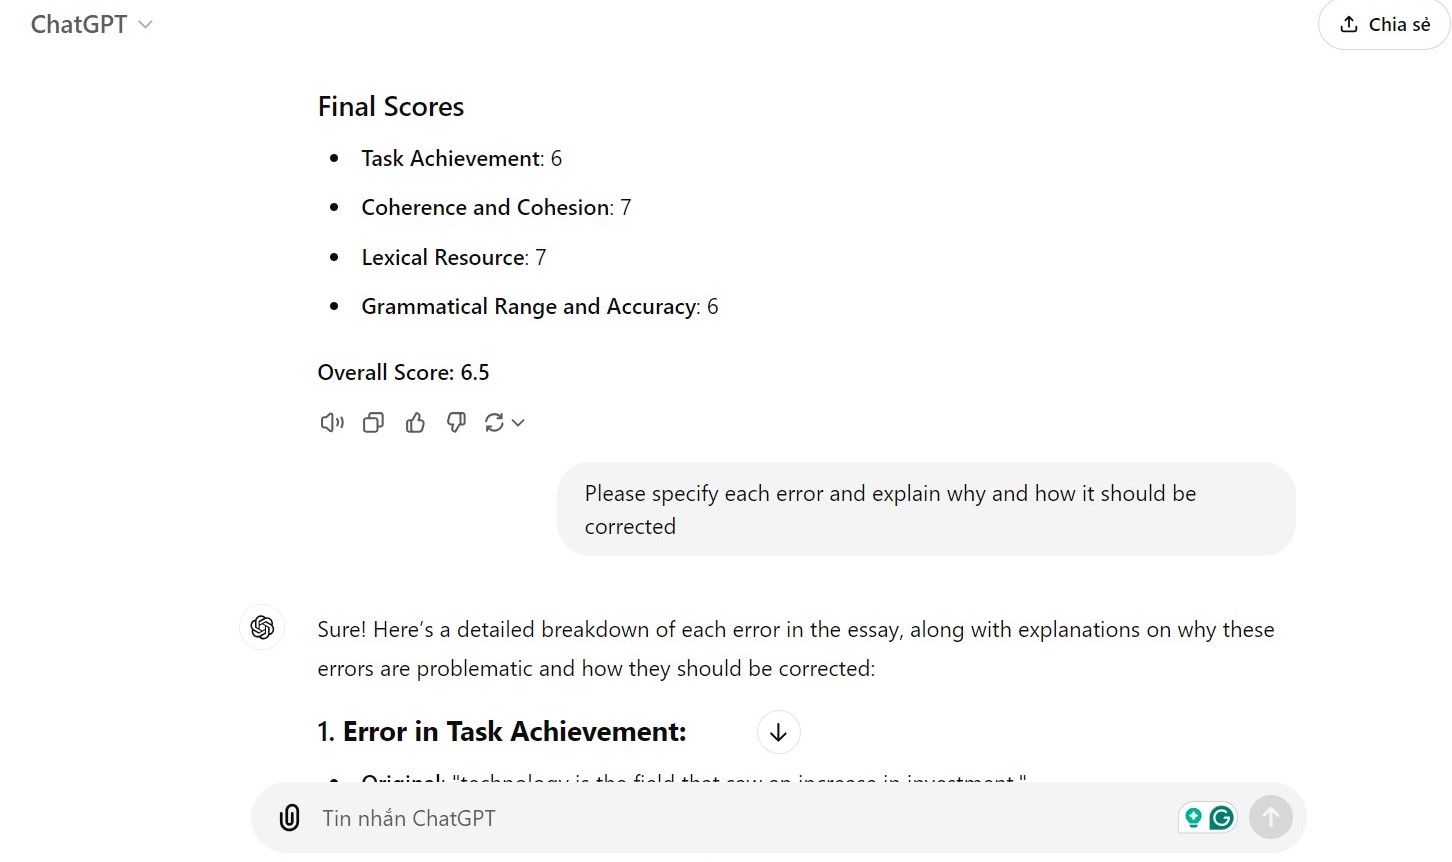Click the green lightbulb extension icon
The height and width of the screenshot is (862, 1452).
(x=1193, y=818)
